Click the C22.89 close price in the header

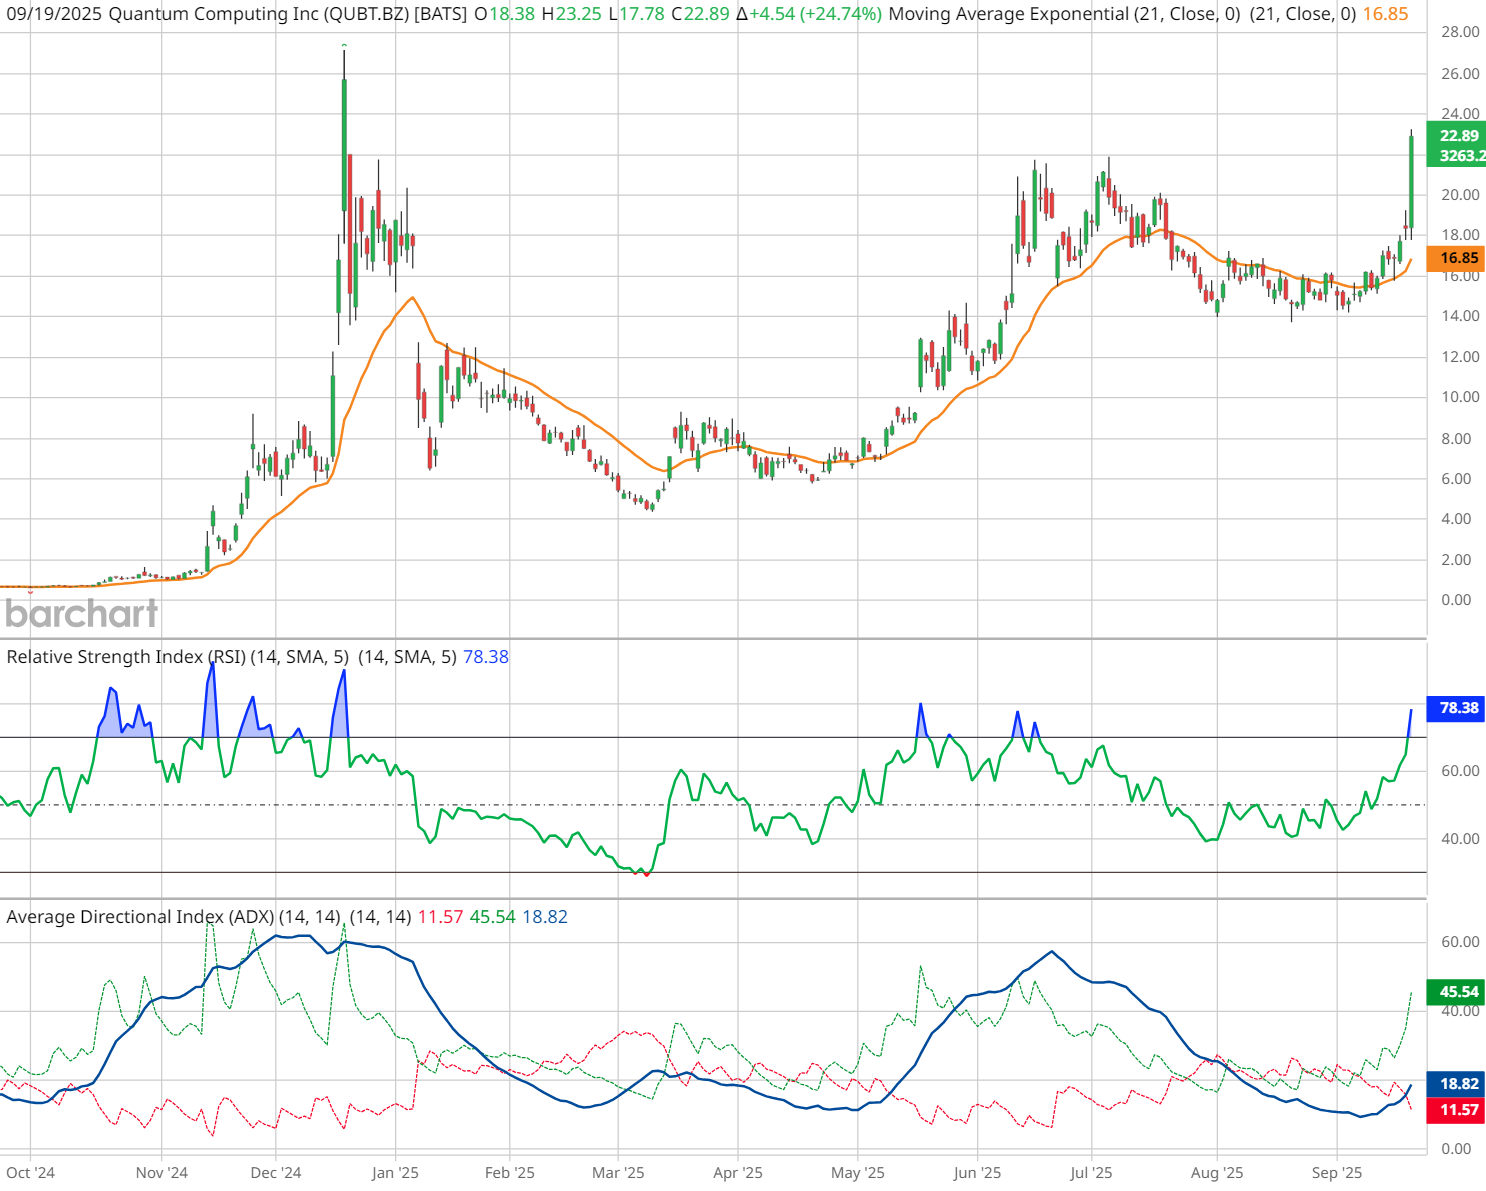700,14
